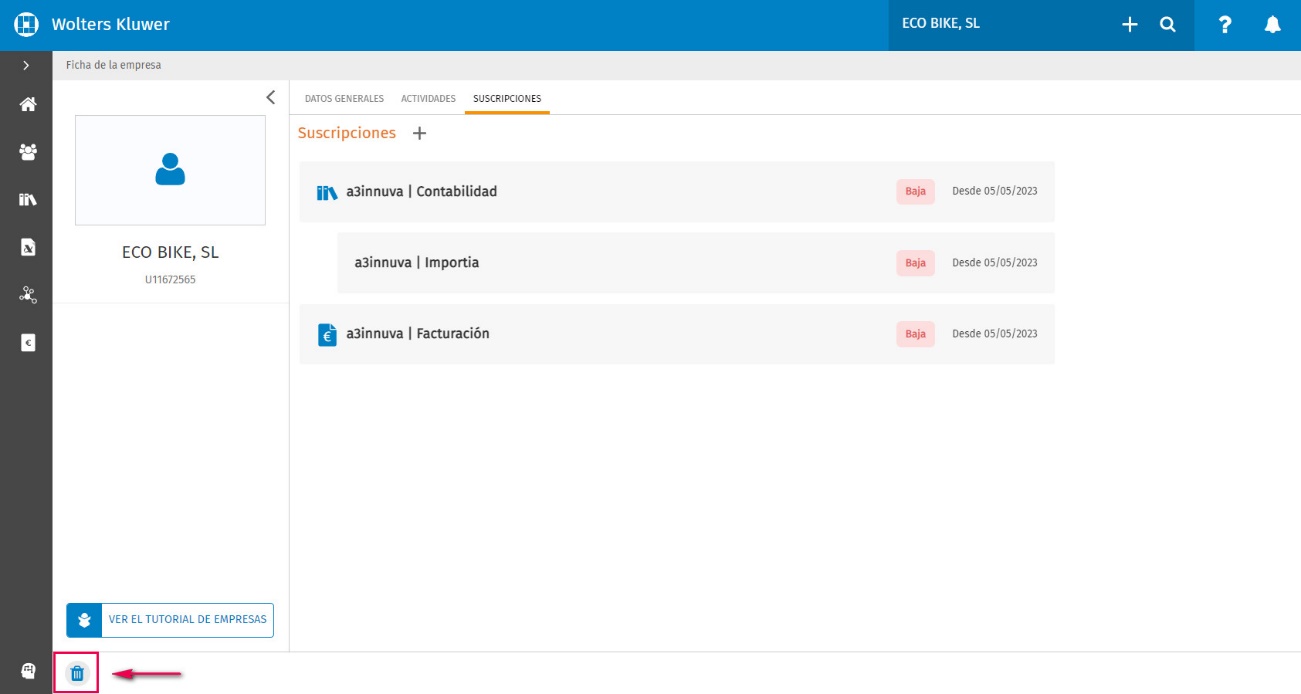Viewport: 1301px width, 694px height.
Task: Click the Importia date Desde 05/05/2023
Action: point(995,263)
